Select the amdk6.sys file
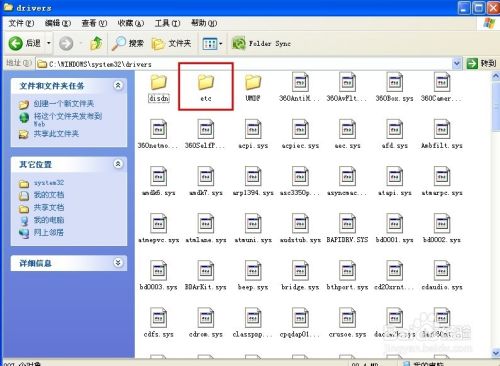Image resolution: width=500 pixels, height=366 pixels. coord(159,182)
